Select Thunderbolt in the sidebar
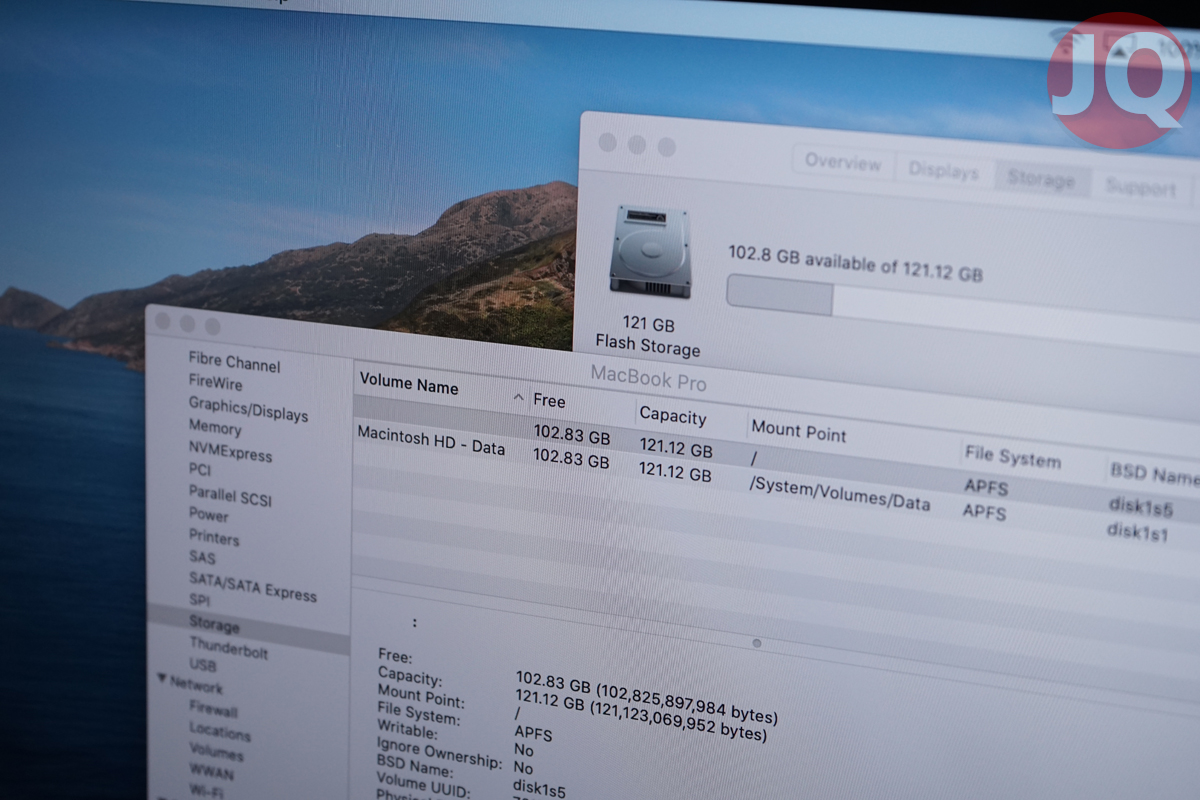The height and width of the screenshot is (800, 1200). 228,648
